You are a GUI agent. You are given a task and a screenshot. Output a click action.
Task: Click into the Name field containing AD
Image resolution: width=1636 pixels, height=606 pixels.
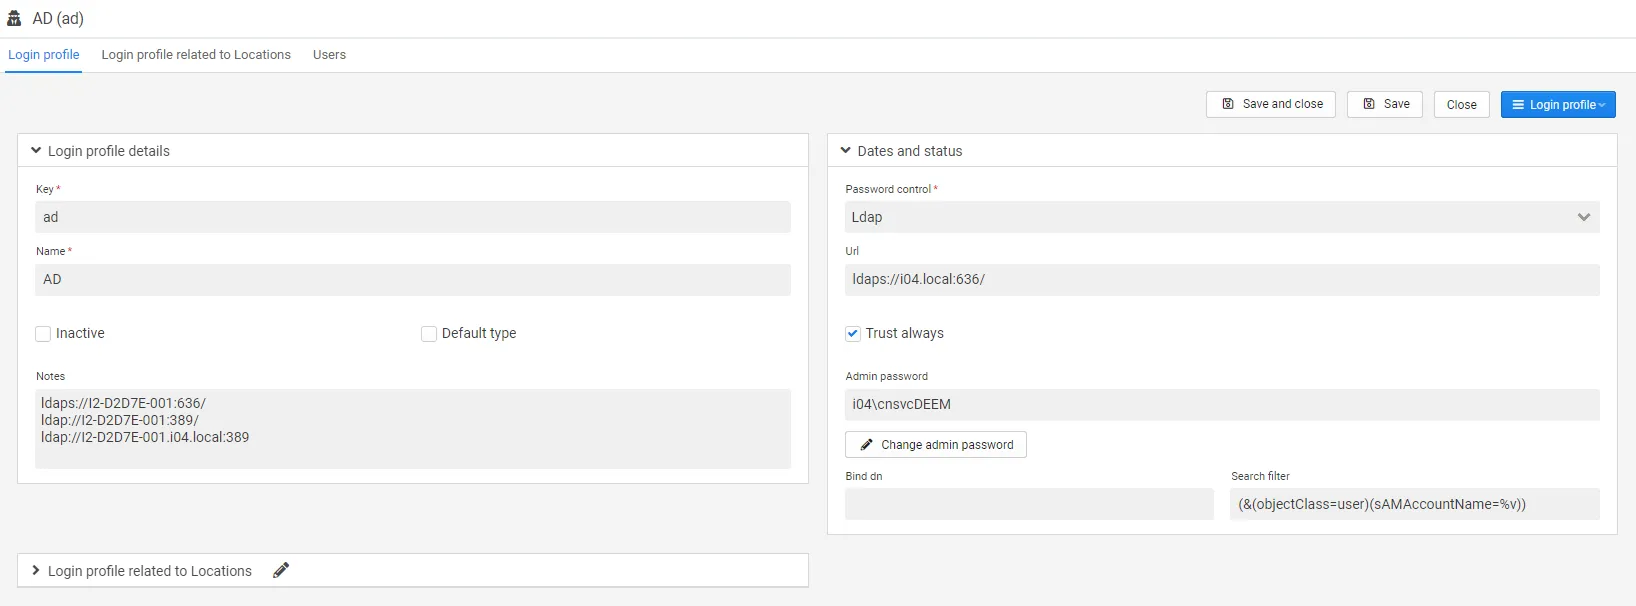[413, 280]
